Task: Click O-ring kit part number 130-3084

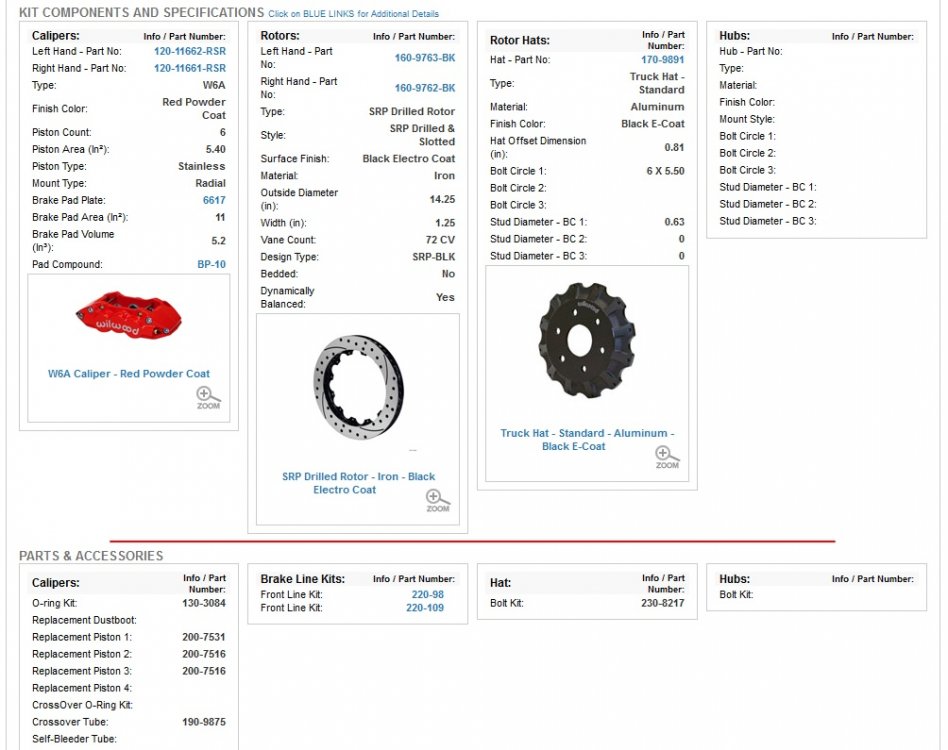Action: (x=204, y=603)
